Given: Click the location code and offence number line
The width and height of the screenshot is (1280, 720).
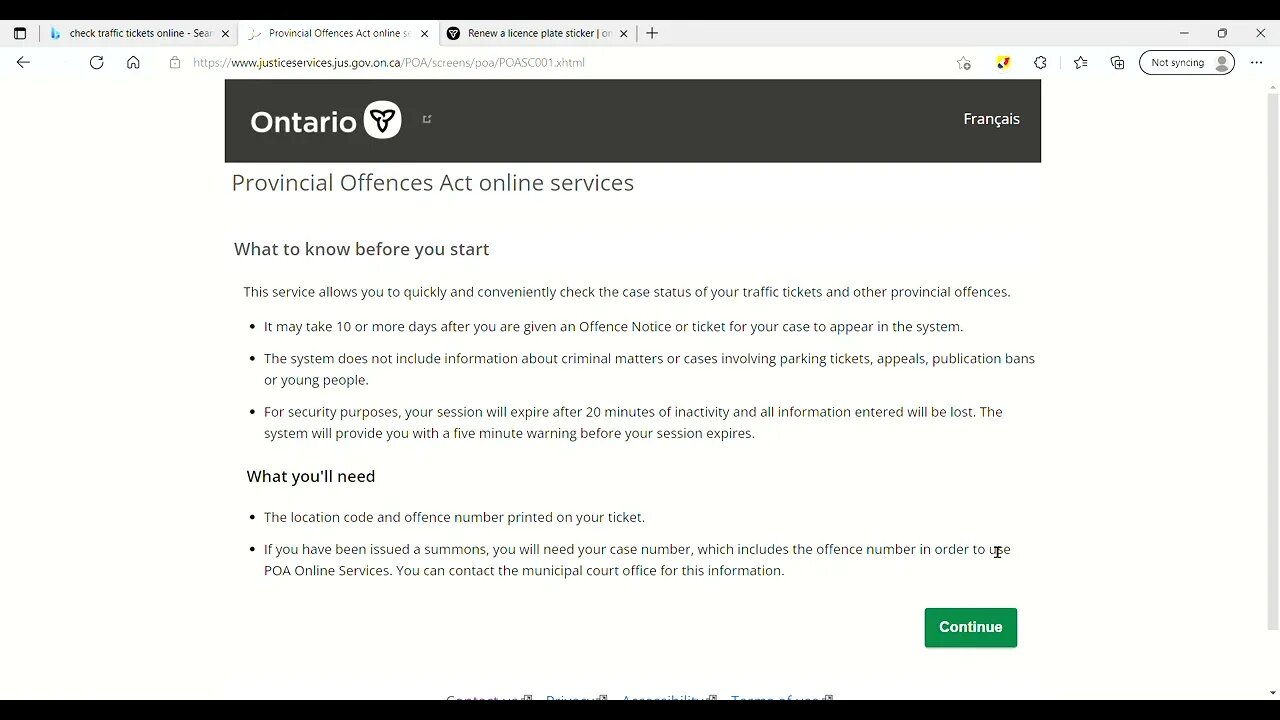Looking at the screenshot, I should pos(454,517).
